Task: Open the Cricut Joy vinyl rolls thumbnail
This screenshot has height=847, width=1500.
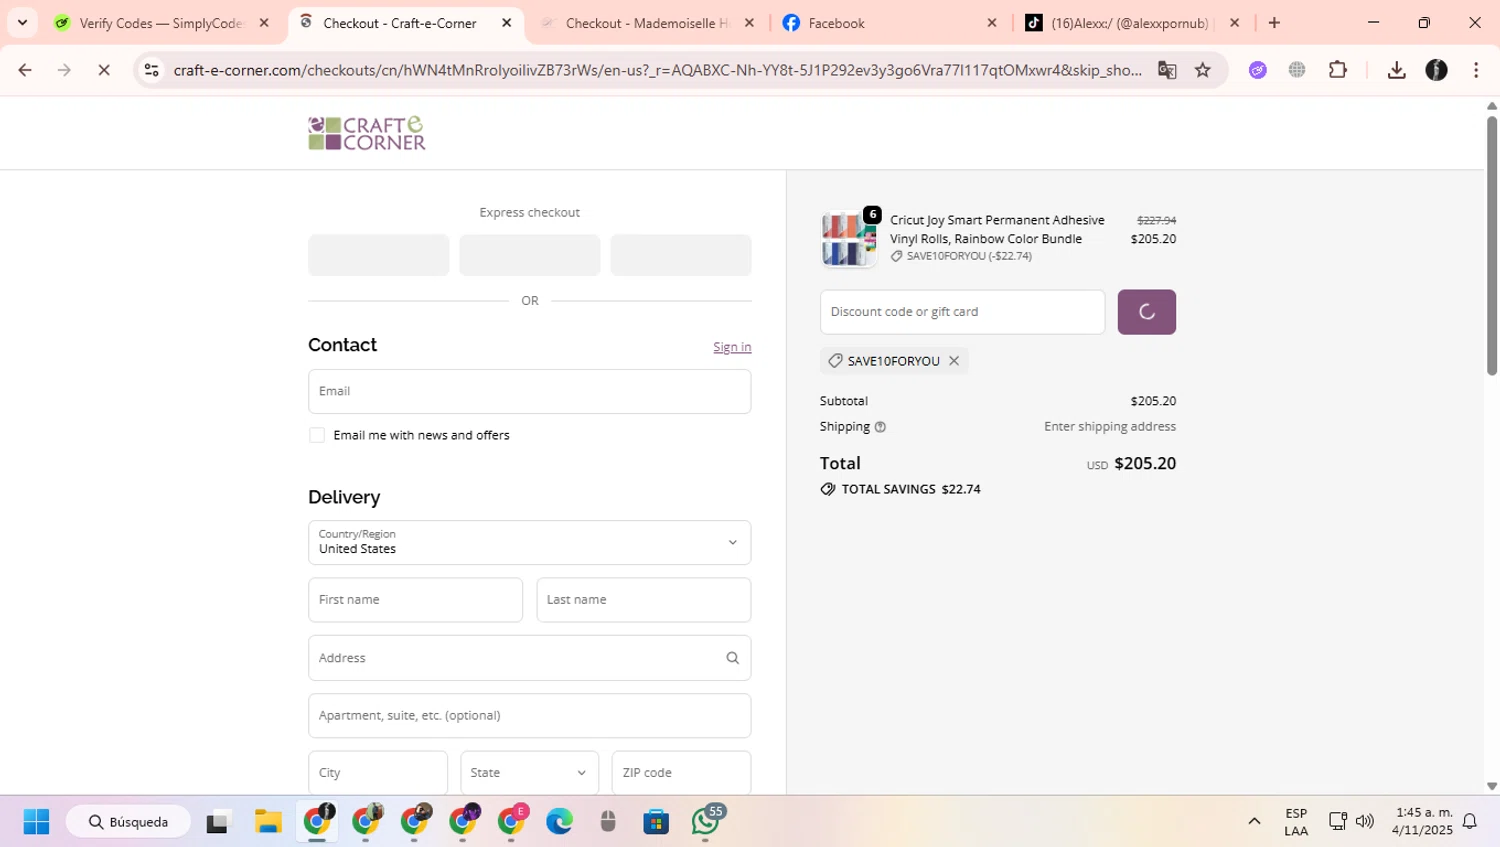Action: [x=848, y=239]
